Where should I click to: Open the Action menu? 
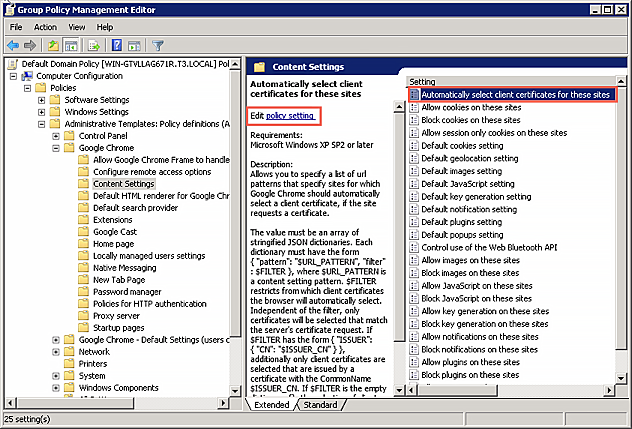46,26
